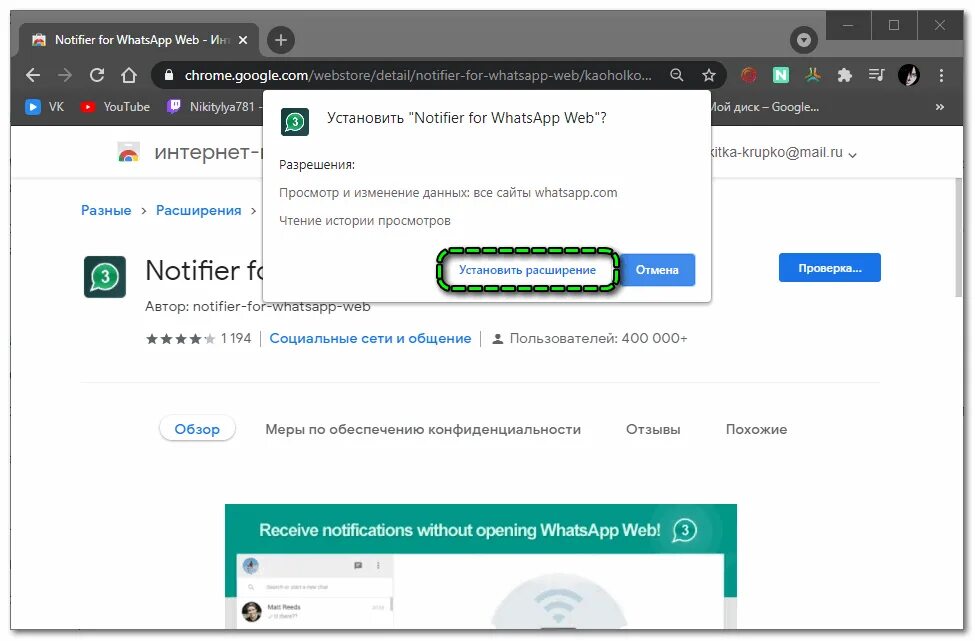Click the site lock icon in address bar

pyautogui.click(x=169, y=75)
